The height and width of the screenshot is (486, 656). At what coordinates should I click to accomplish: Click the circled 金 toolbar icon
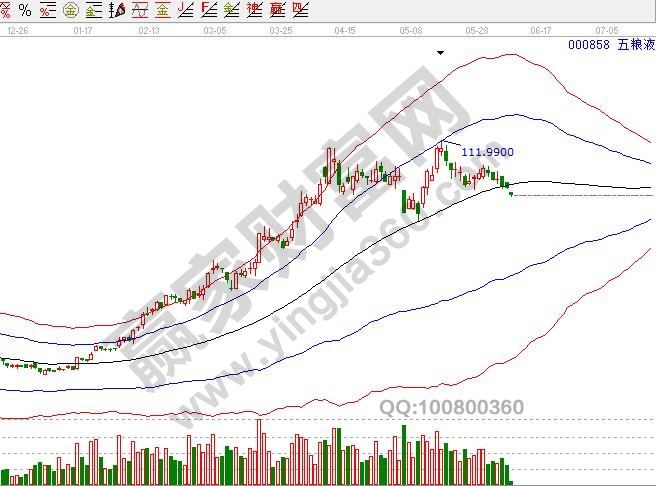click(70, 10)
